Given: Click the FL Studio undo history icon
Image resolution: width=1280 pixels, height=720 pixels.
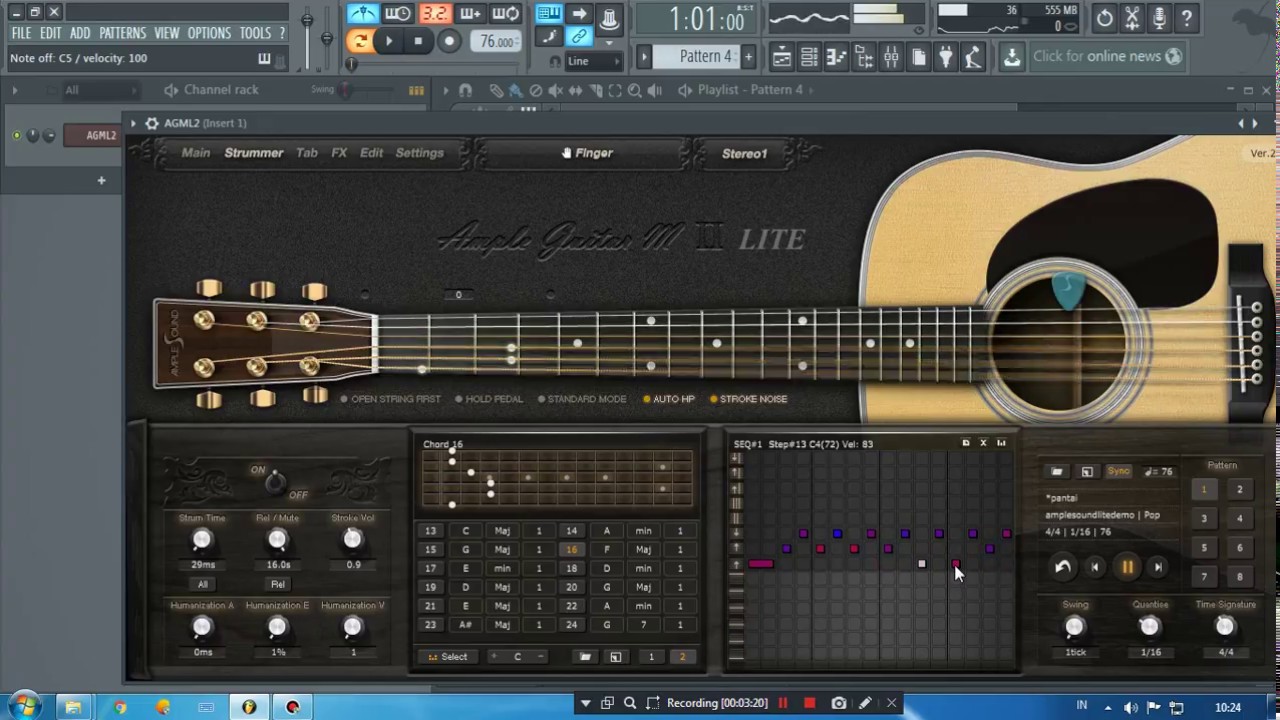Looking at the screenshot, I should point(1104,18).
